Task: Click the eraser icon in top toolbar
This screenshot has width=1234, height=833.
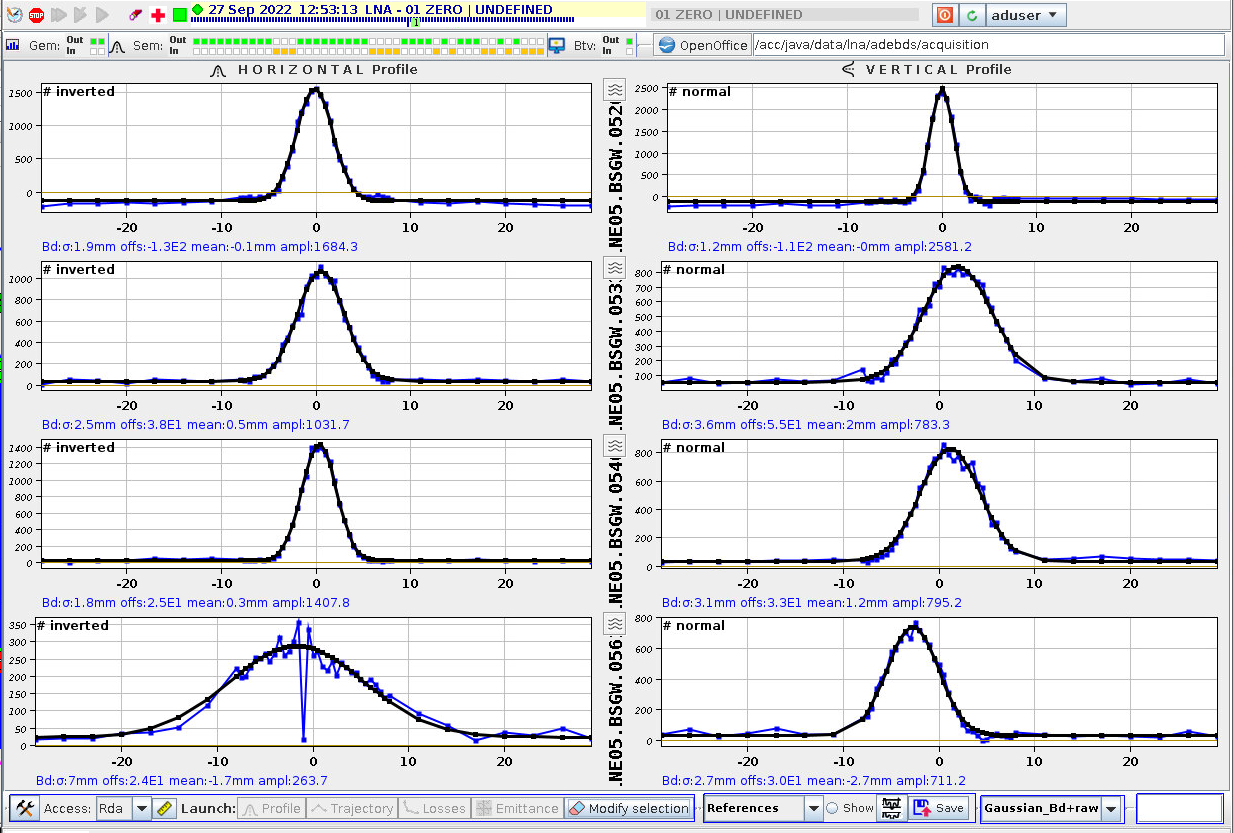Action: (136, 15)
